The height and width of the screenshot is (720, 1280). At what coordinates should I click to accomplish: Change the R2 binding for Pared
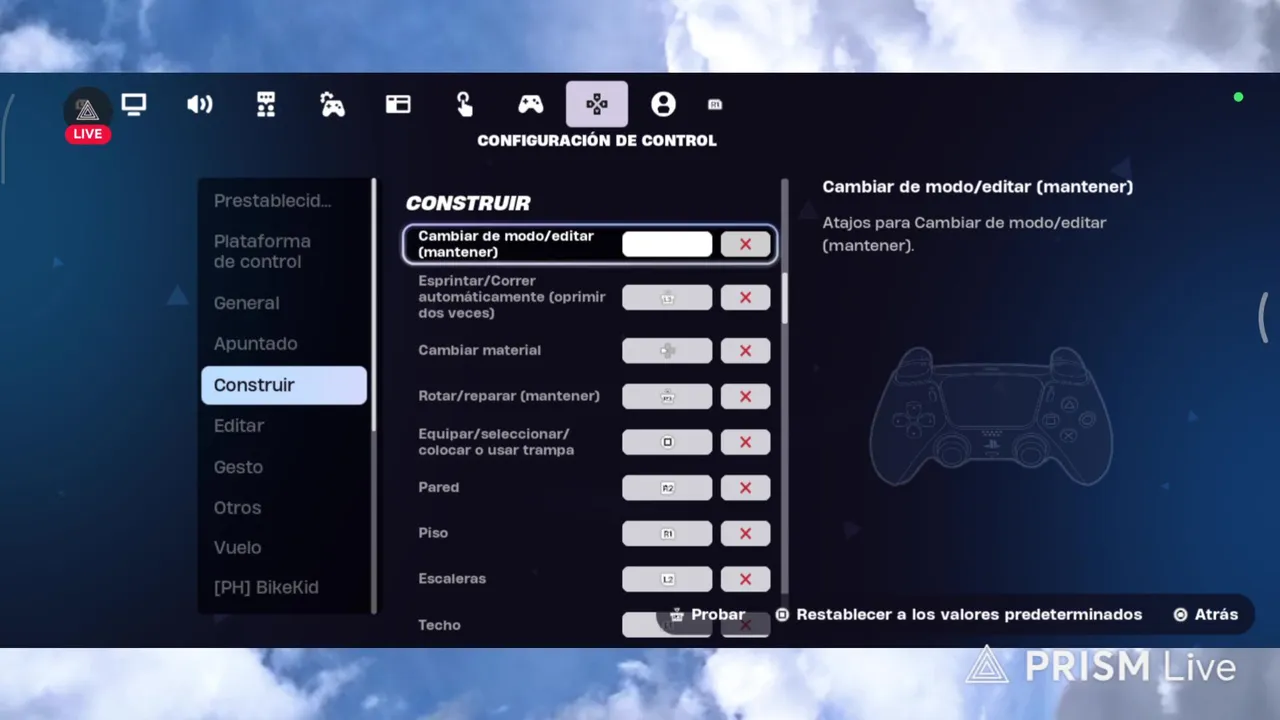(x=667, y=488)
